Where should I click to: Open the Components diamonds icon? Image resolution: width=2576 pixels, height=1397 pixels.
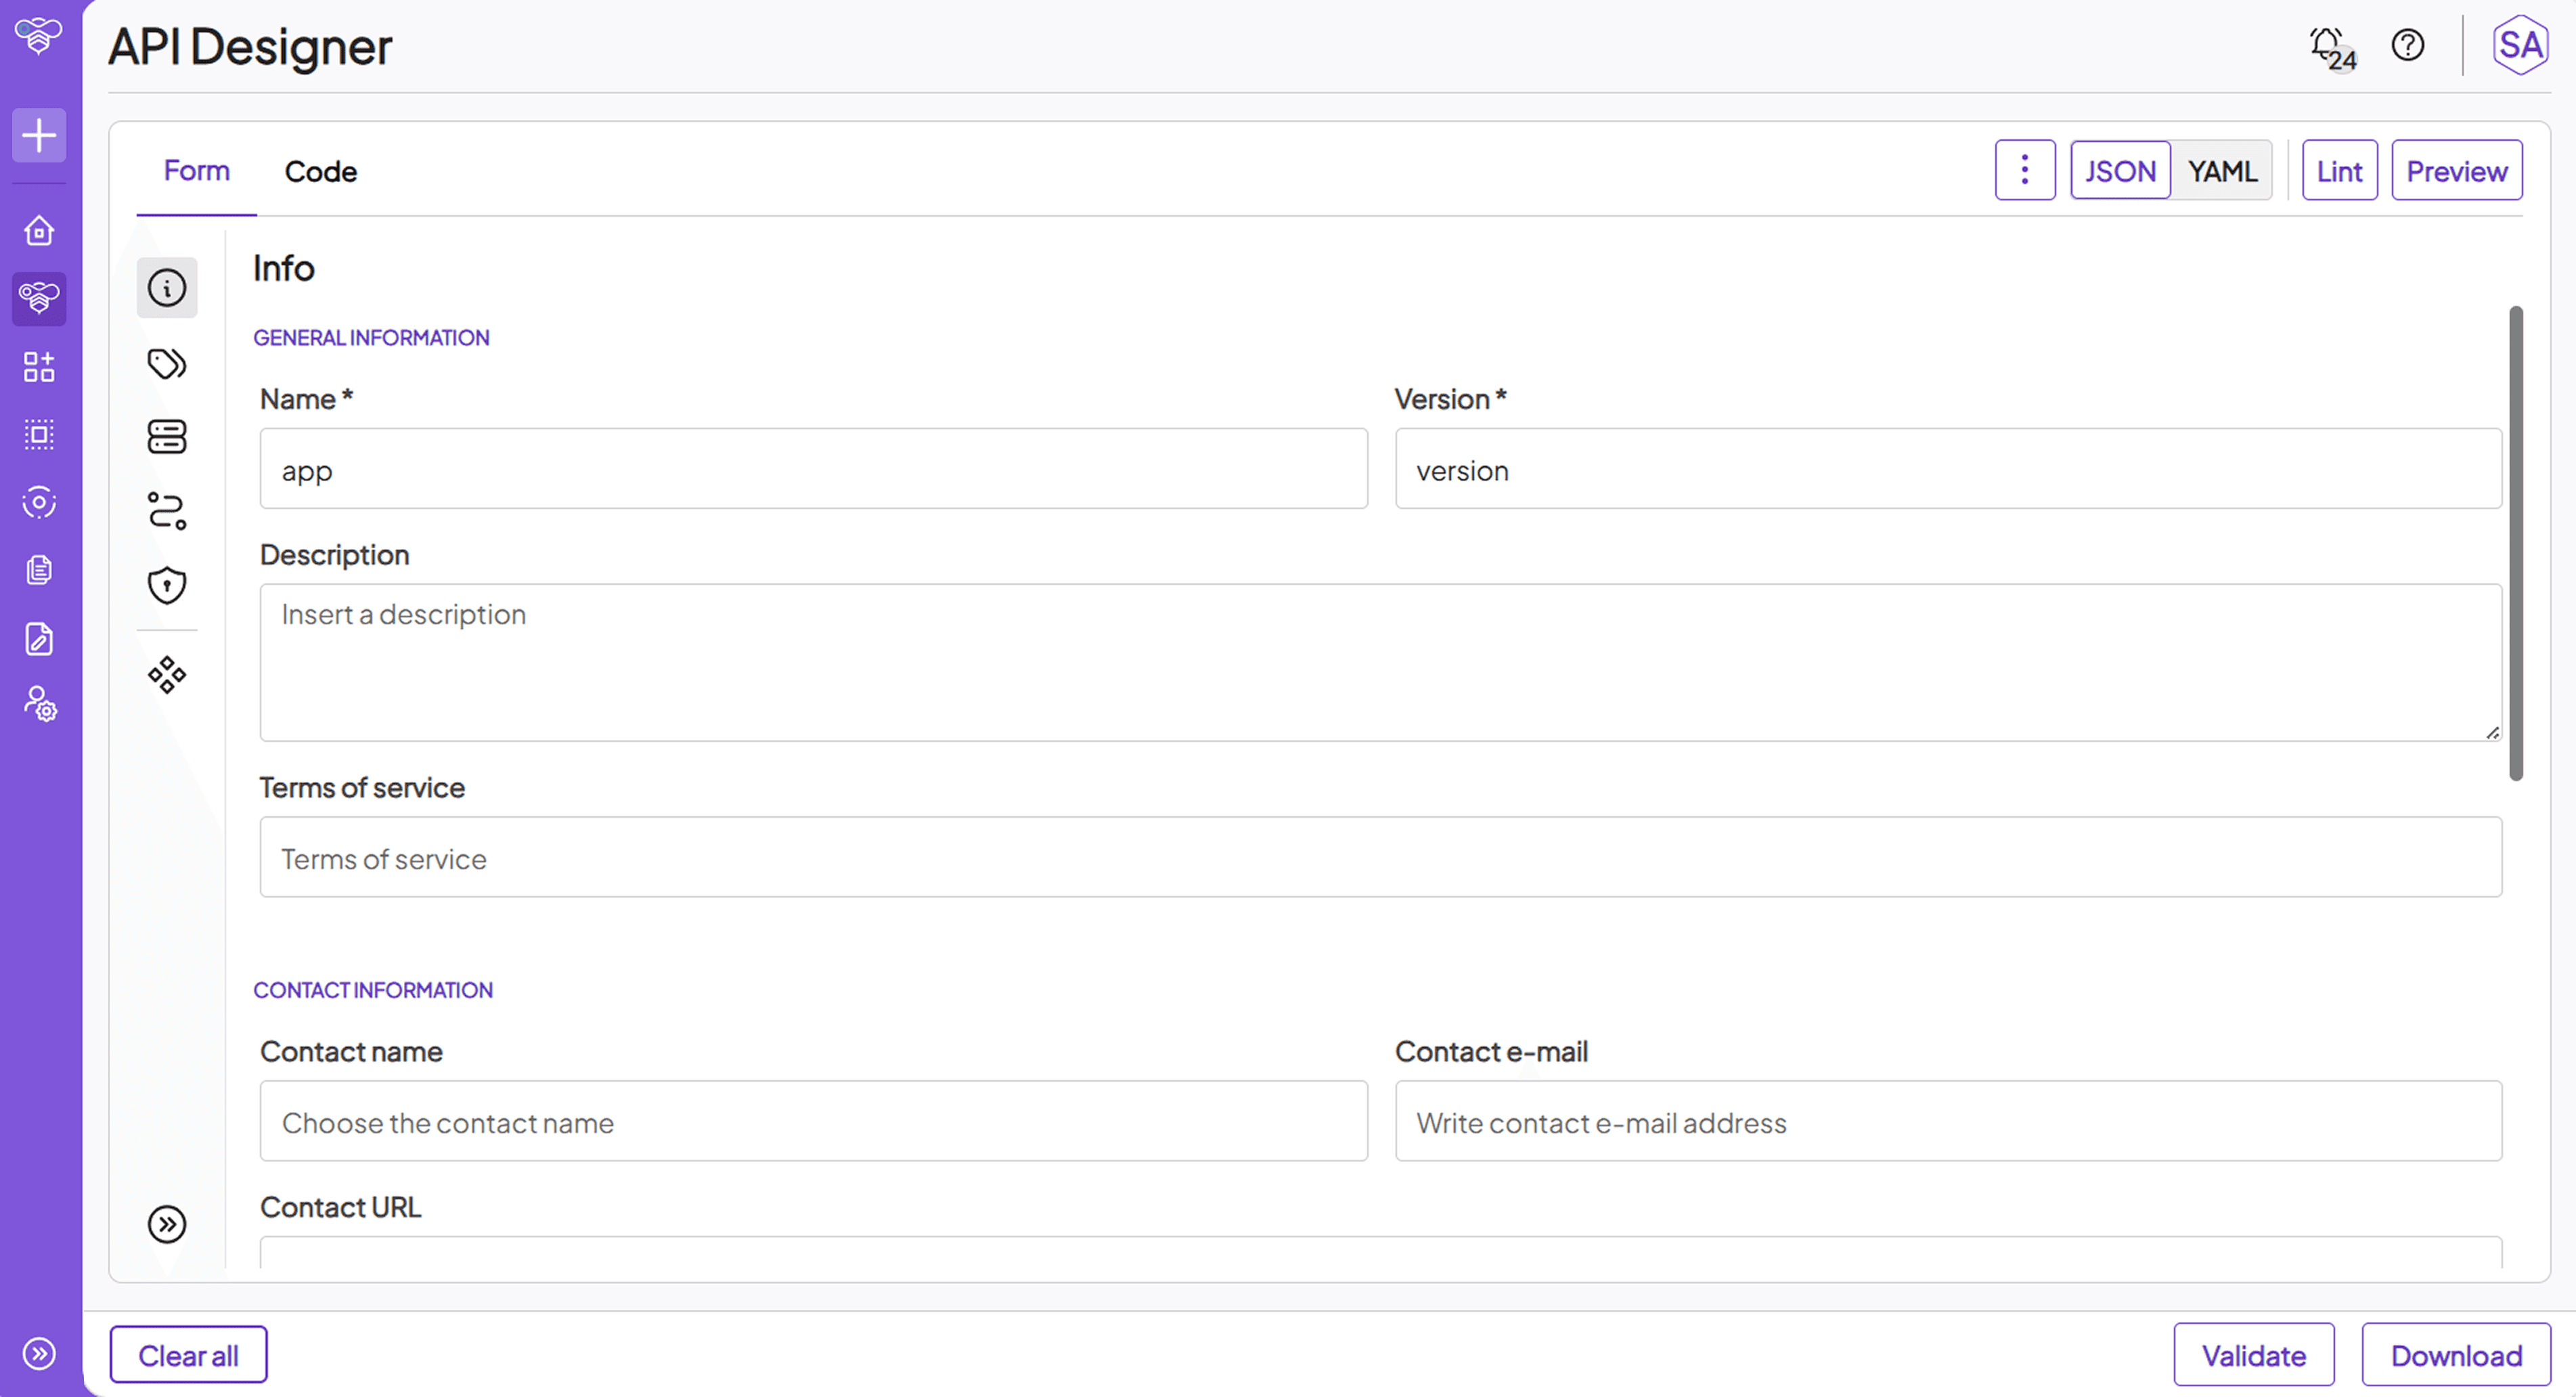(167, 675)
